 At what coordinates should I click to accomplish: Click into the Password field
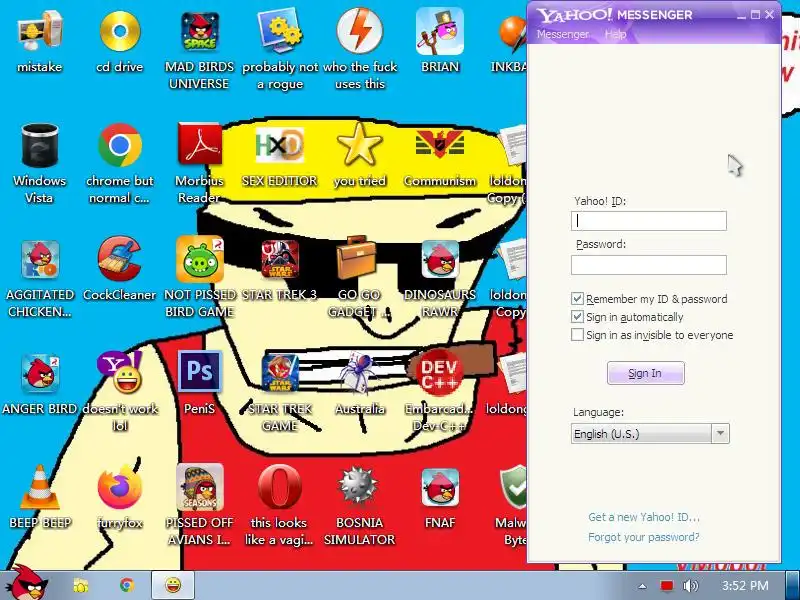649,265
